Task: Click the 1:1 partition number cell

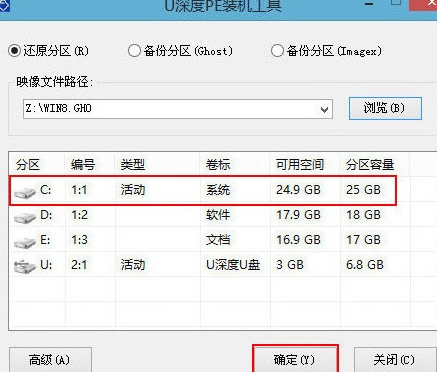Action: 79,190
